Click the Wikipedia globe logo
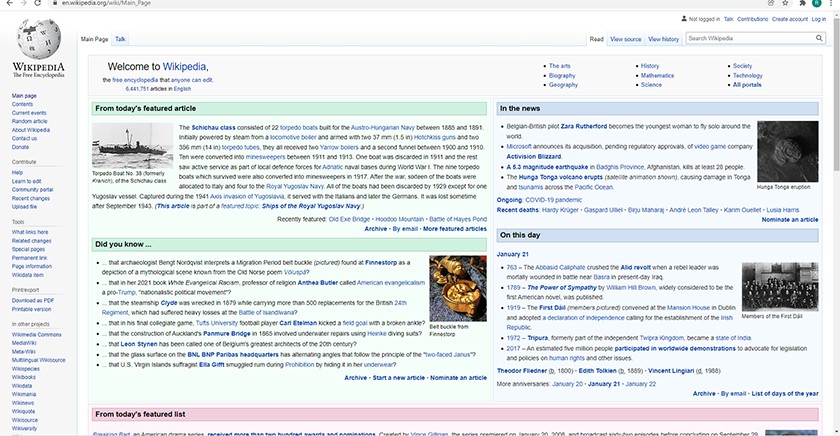The image size is (840, 436). pos(39,39)
